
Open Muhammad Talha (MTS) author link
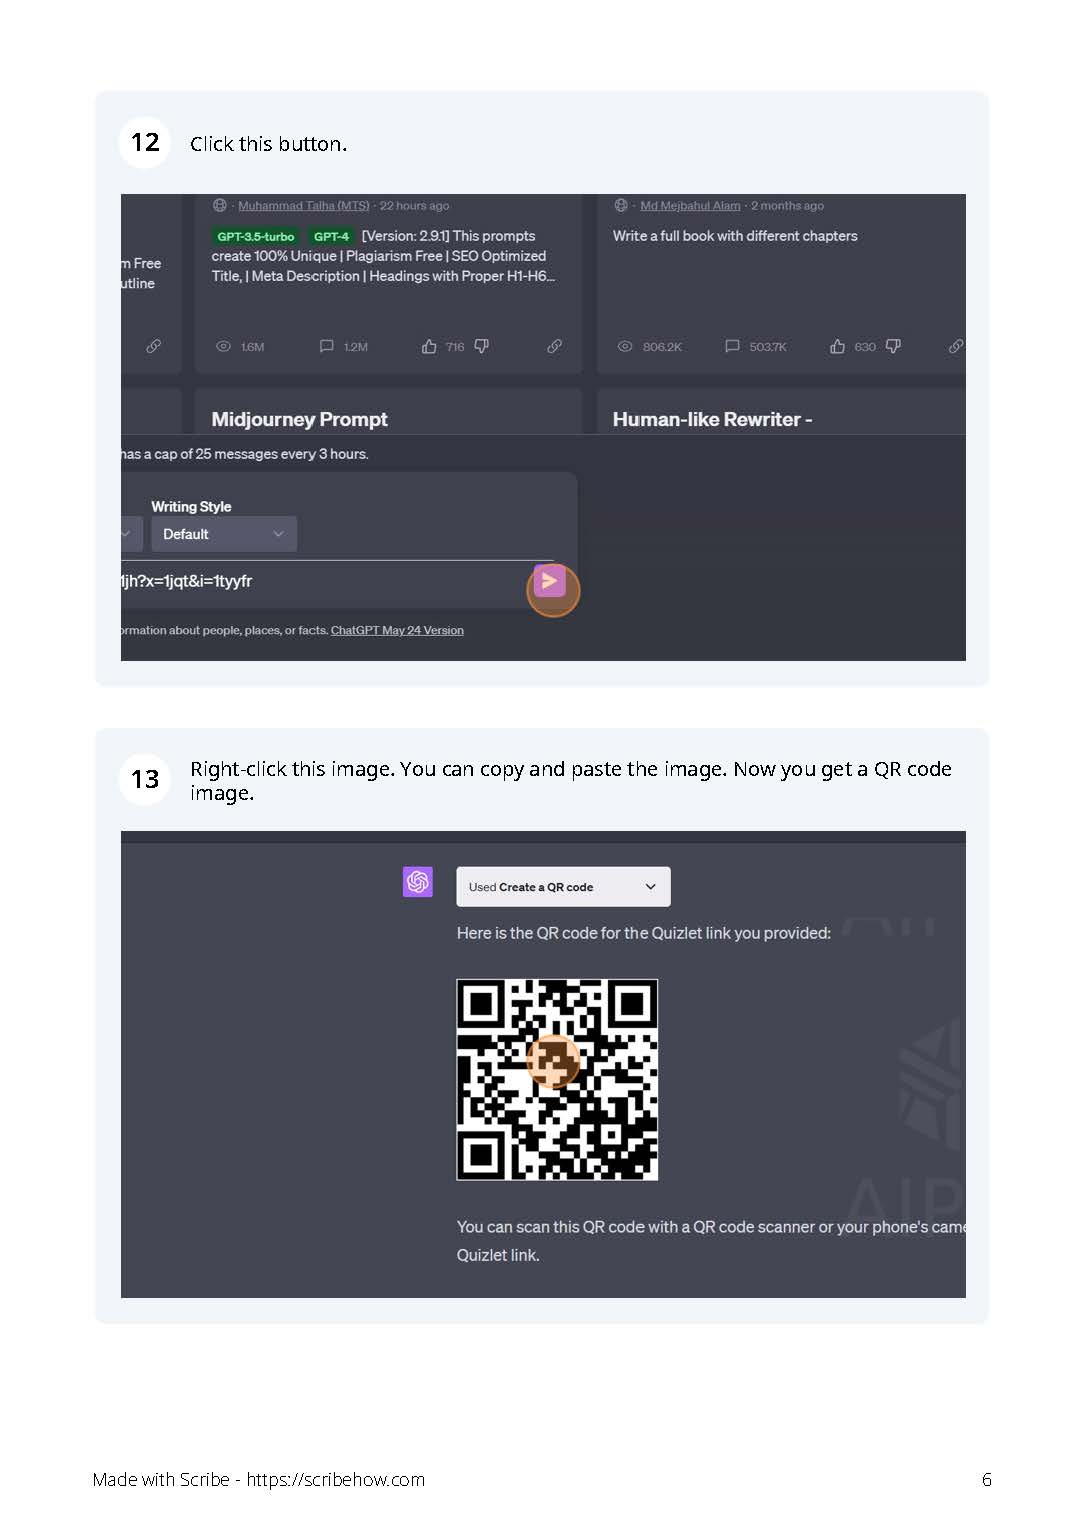click(304, 206)
